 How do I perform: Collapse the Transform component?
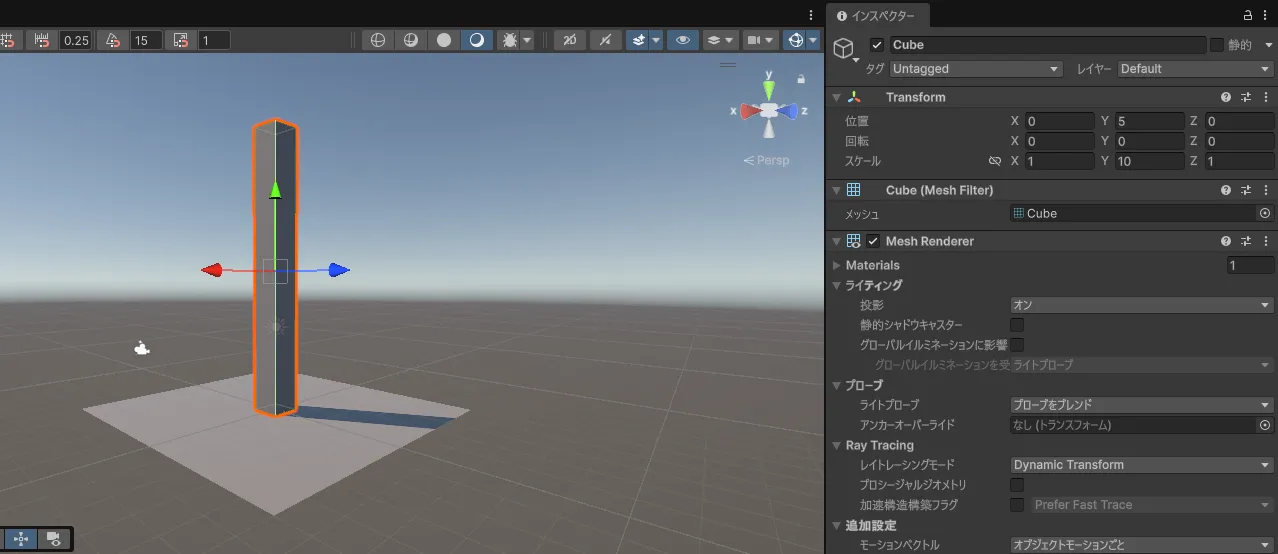[x=836, y=97]
